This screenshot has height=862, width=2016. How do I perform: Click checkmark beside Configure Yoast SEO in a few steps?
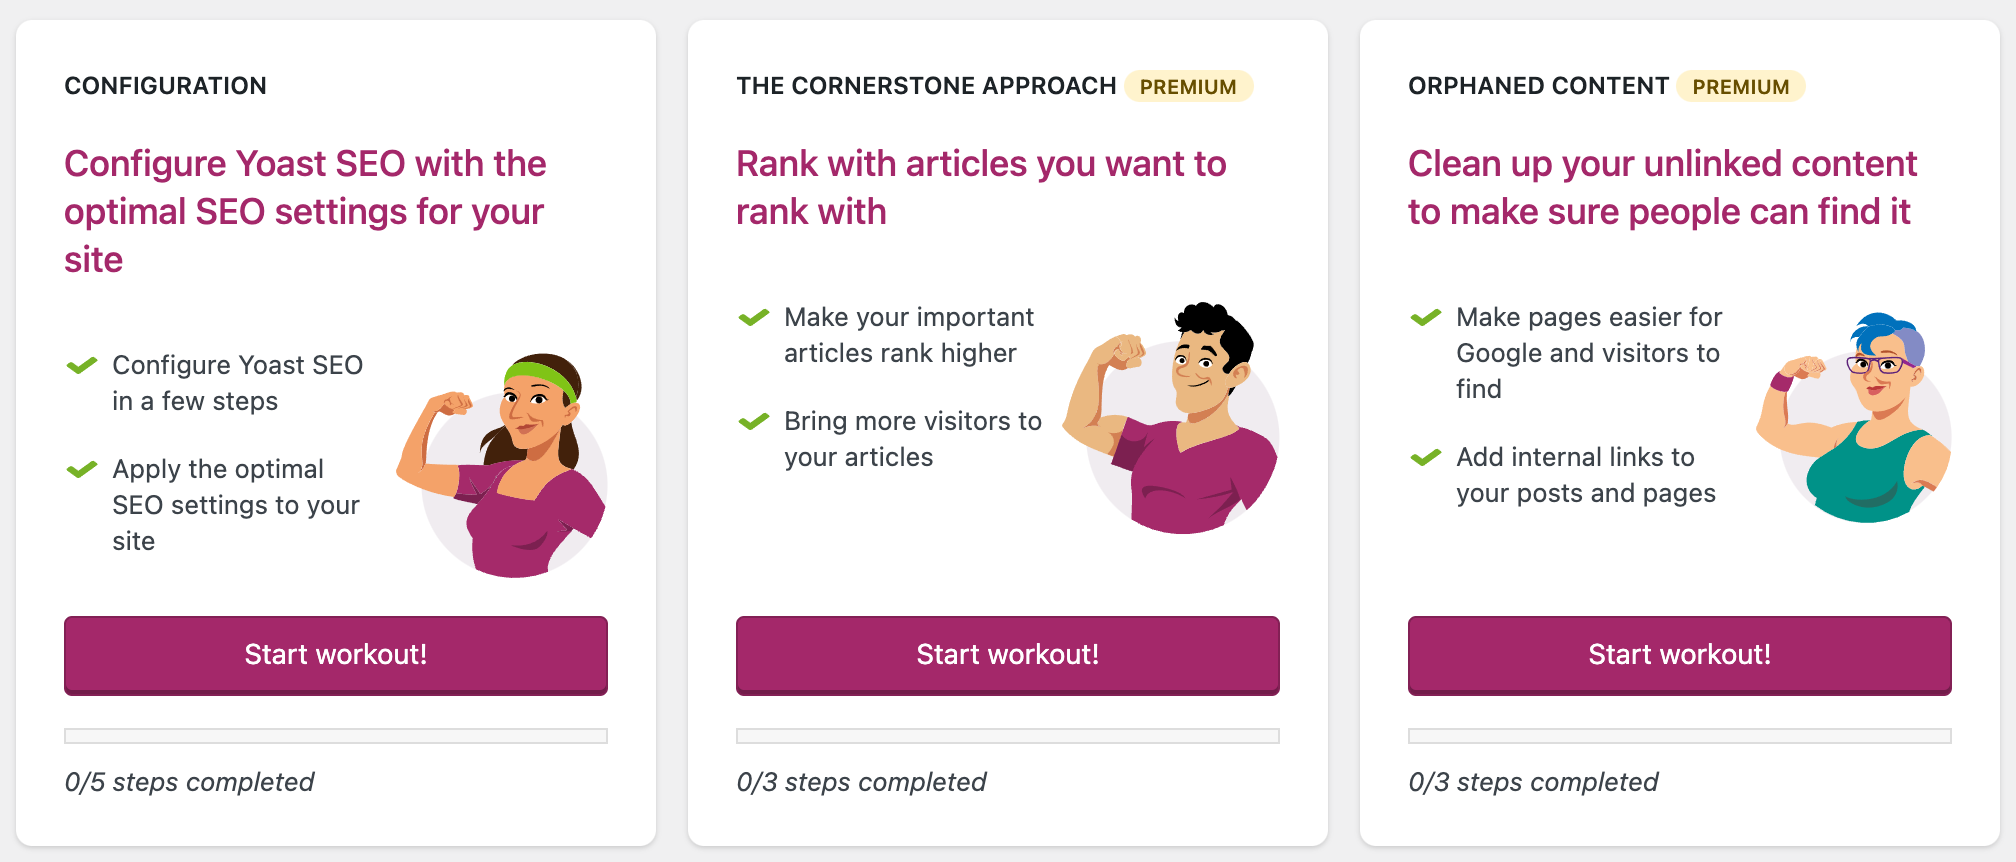[82, 365]
